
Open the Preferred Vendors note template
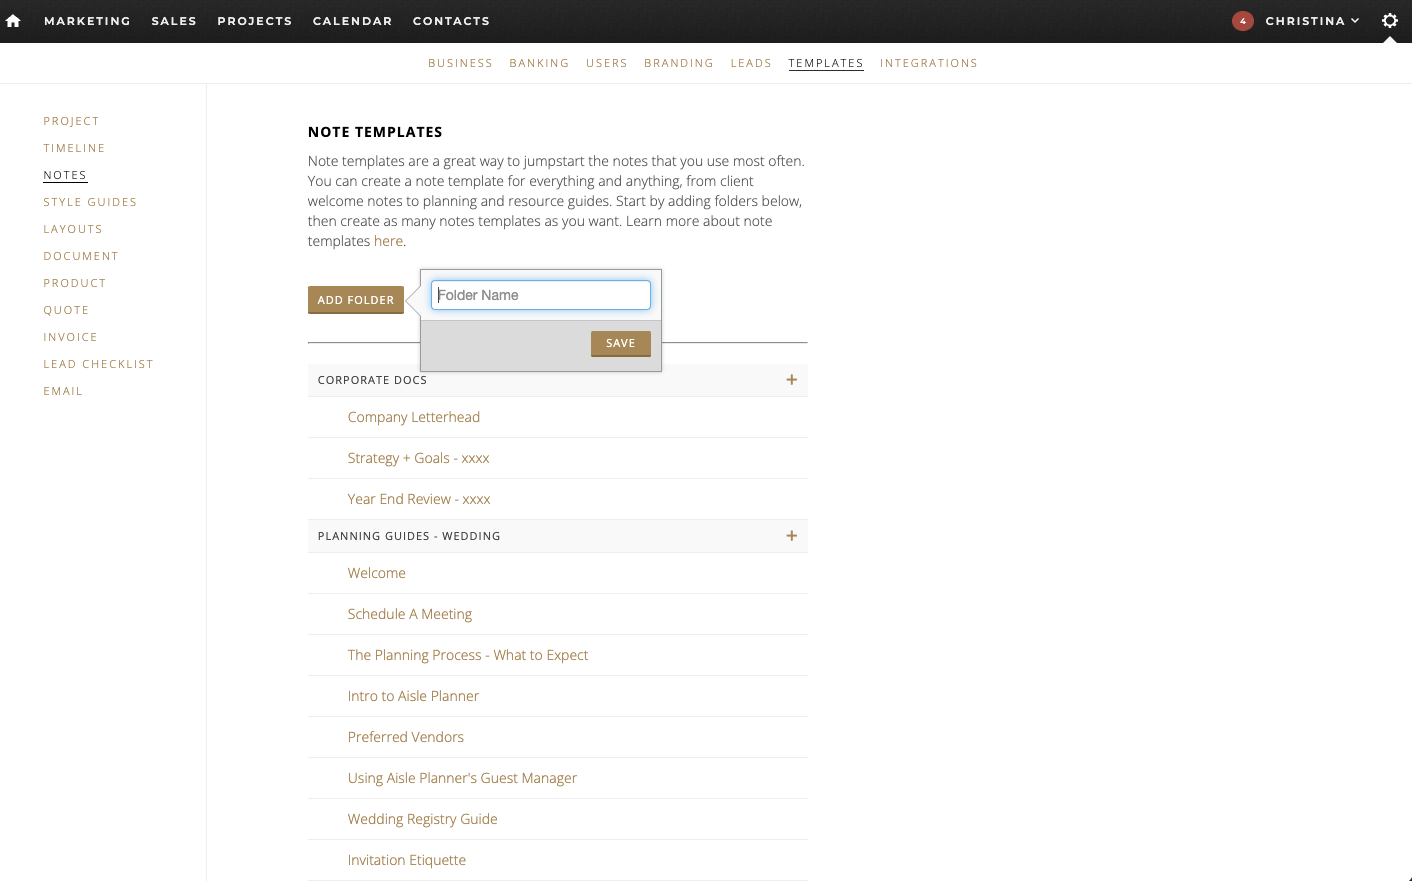405,737
